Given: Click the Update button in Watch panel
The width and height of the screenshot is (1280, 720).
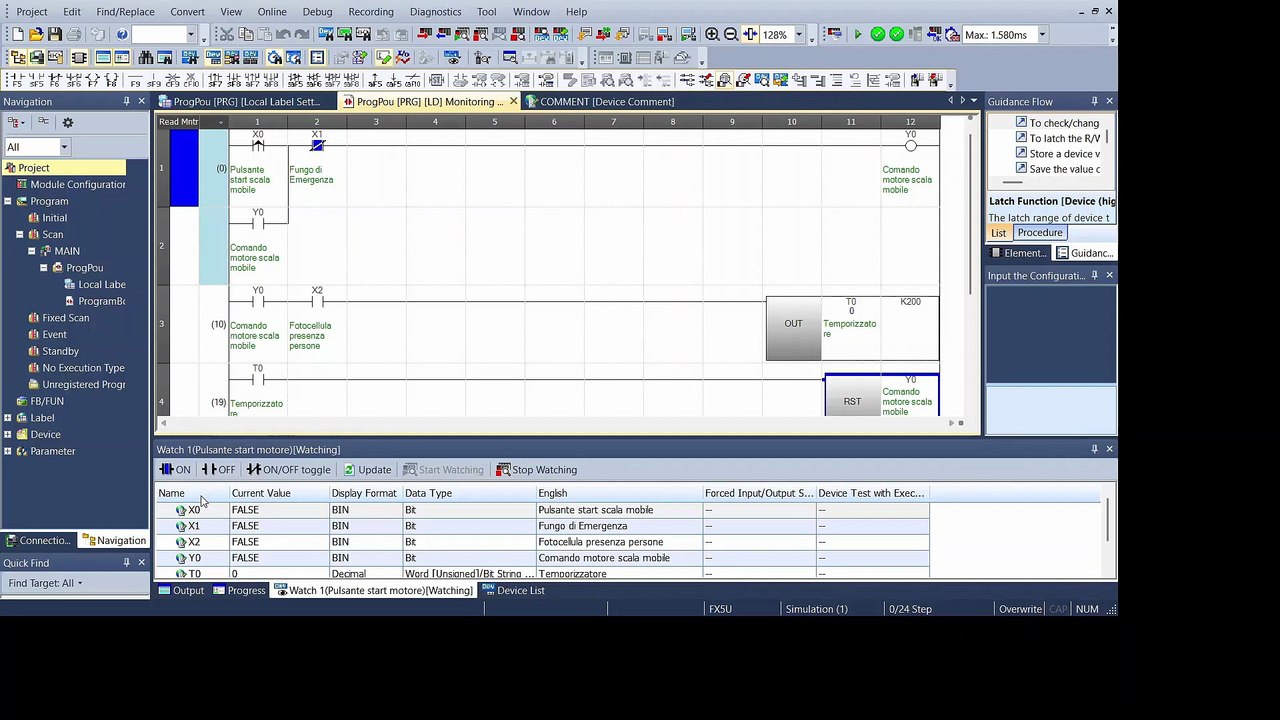Looking at the screenshot, I should [x=368, y=470].
